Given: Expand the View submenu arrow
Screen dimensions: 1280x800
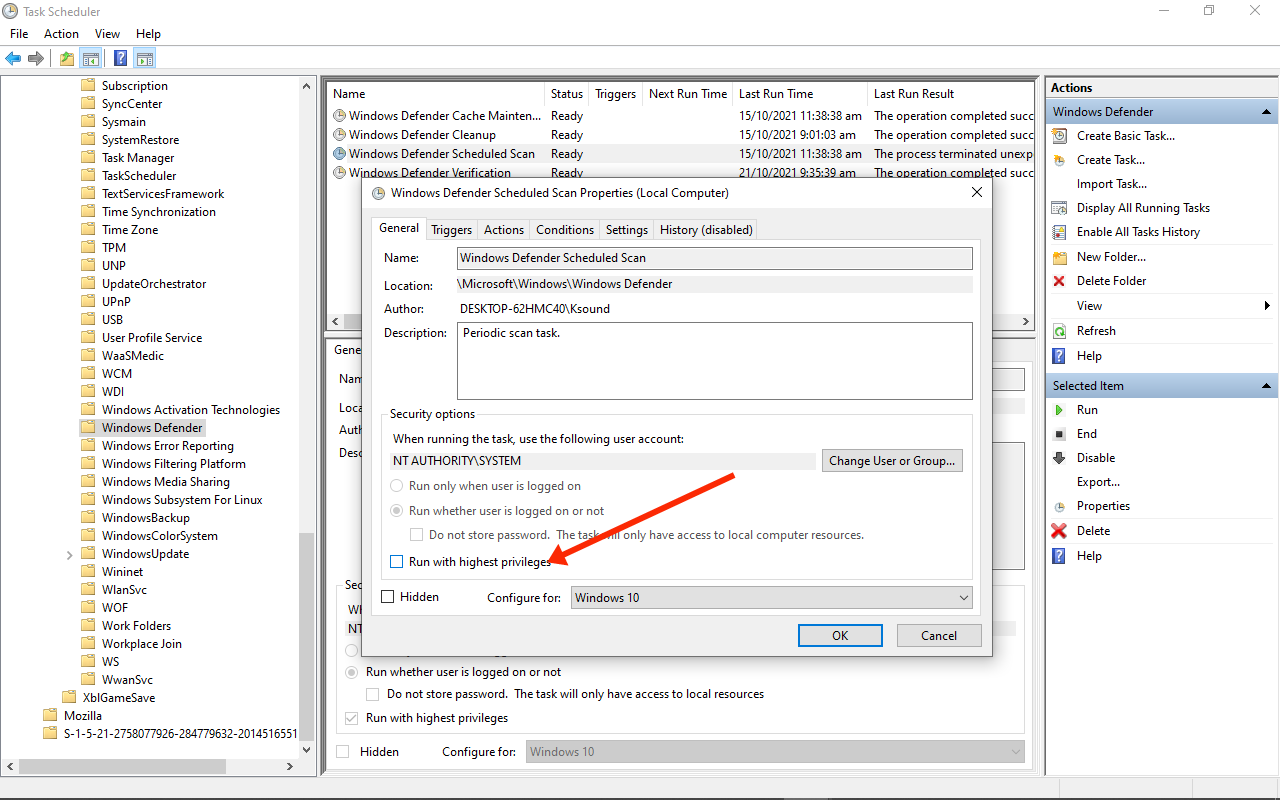Looking at the screenshot, I should 1268,306.
